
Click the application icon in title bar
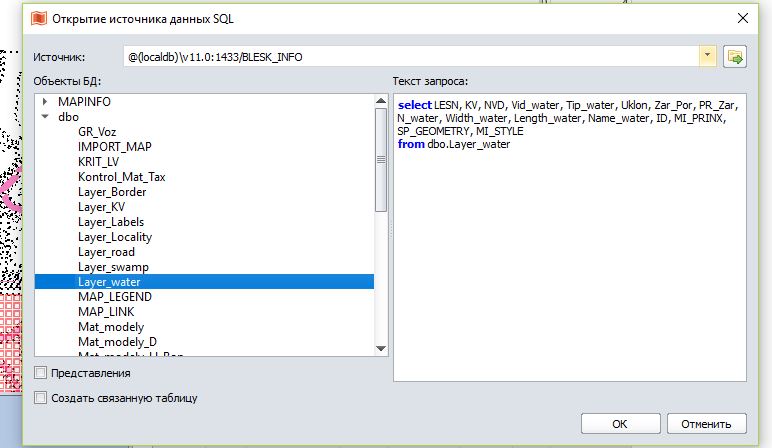pyautogui.click(x=39, y=18)
